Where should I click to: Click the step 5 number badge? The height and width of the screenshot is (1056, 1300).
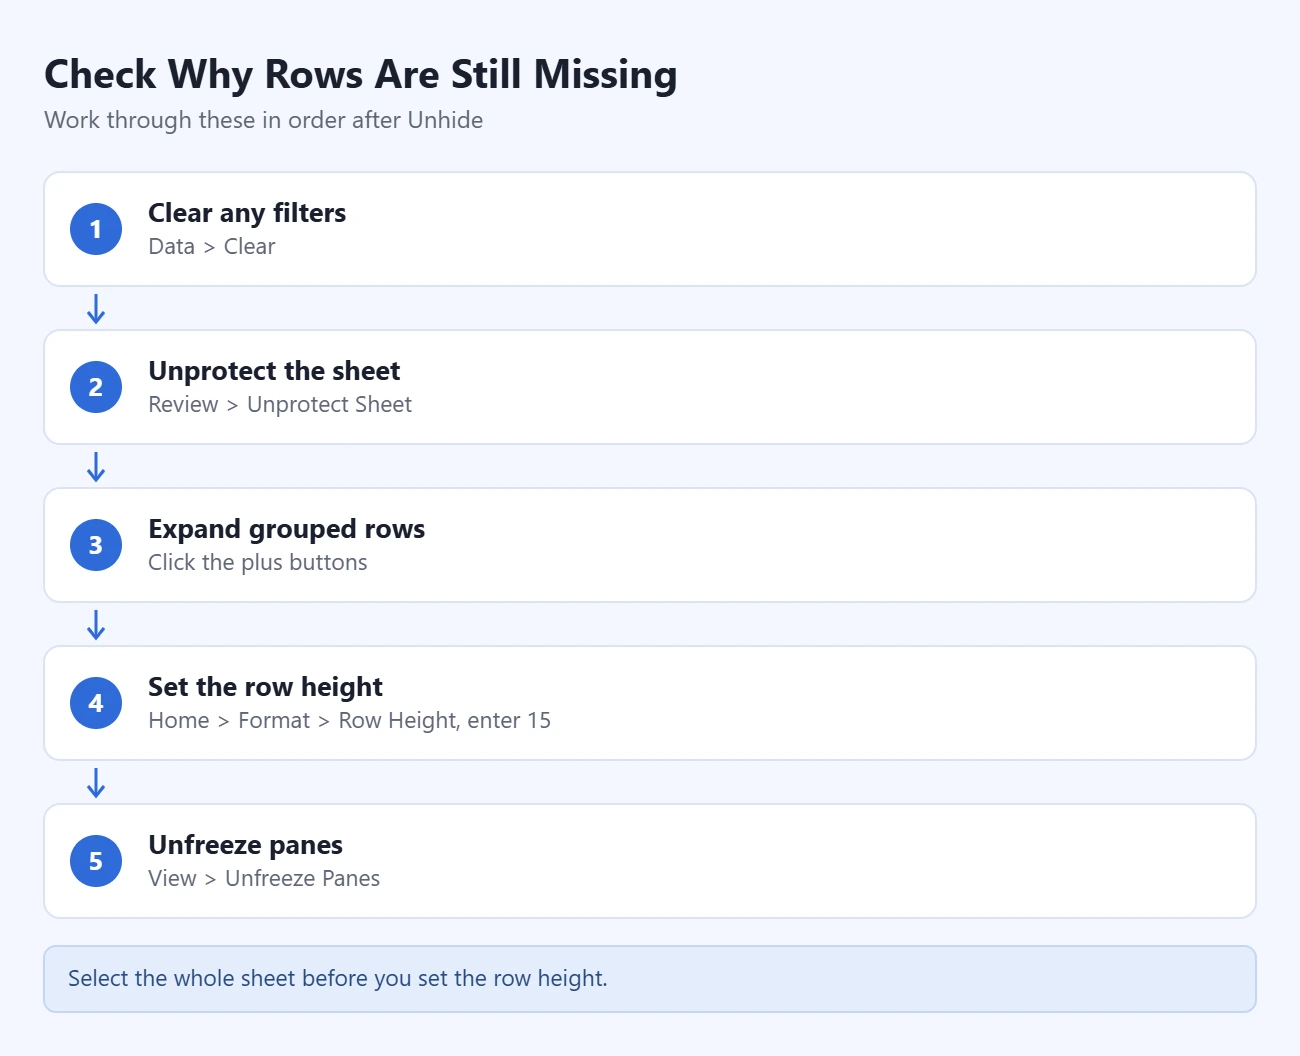(x=96, y=861)
